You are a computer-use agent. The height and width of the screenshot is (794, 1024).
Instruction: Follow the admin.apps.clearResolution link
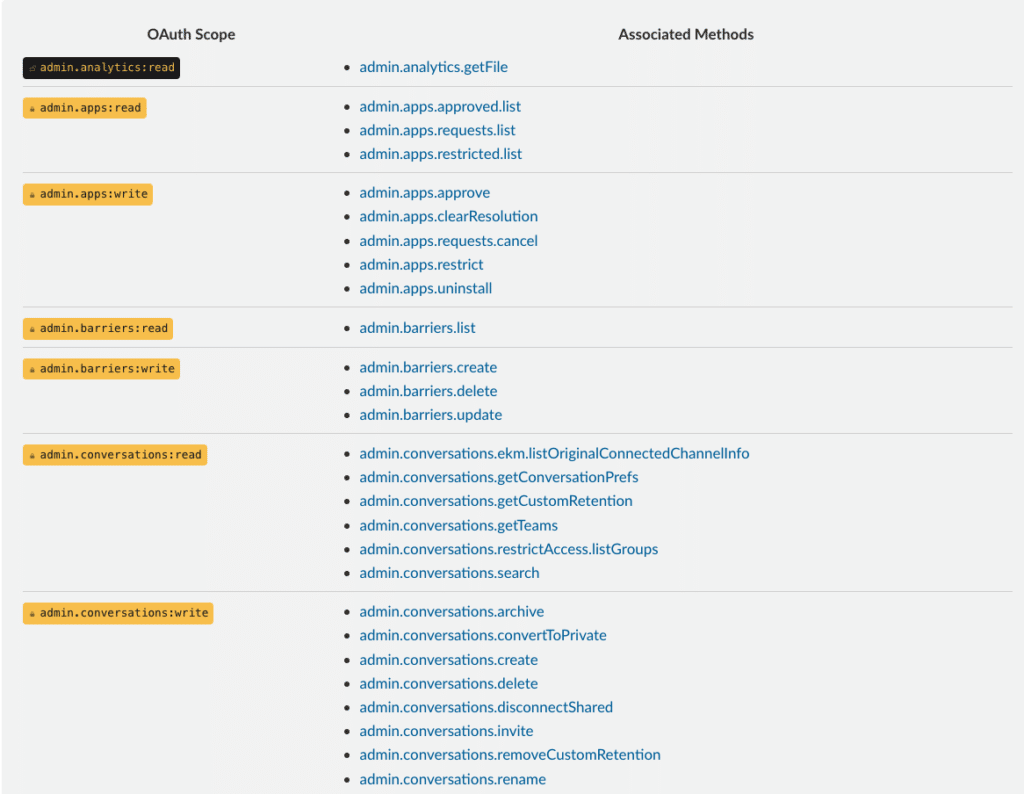449,217
